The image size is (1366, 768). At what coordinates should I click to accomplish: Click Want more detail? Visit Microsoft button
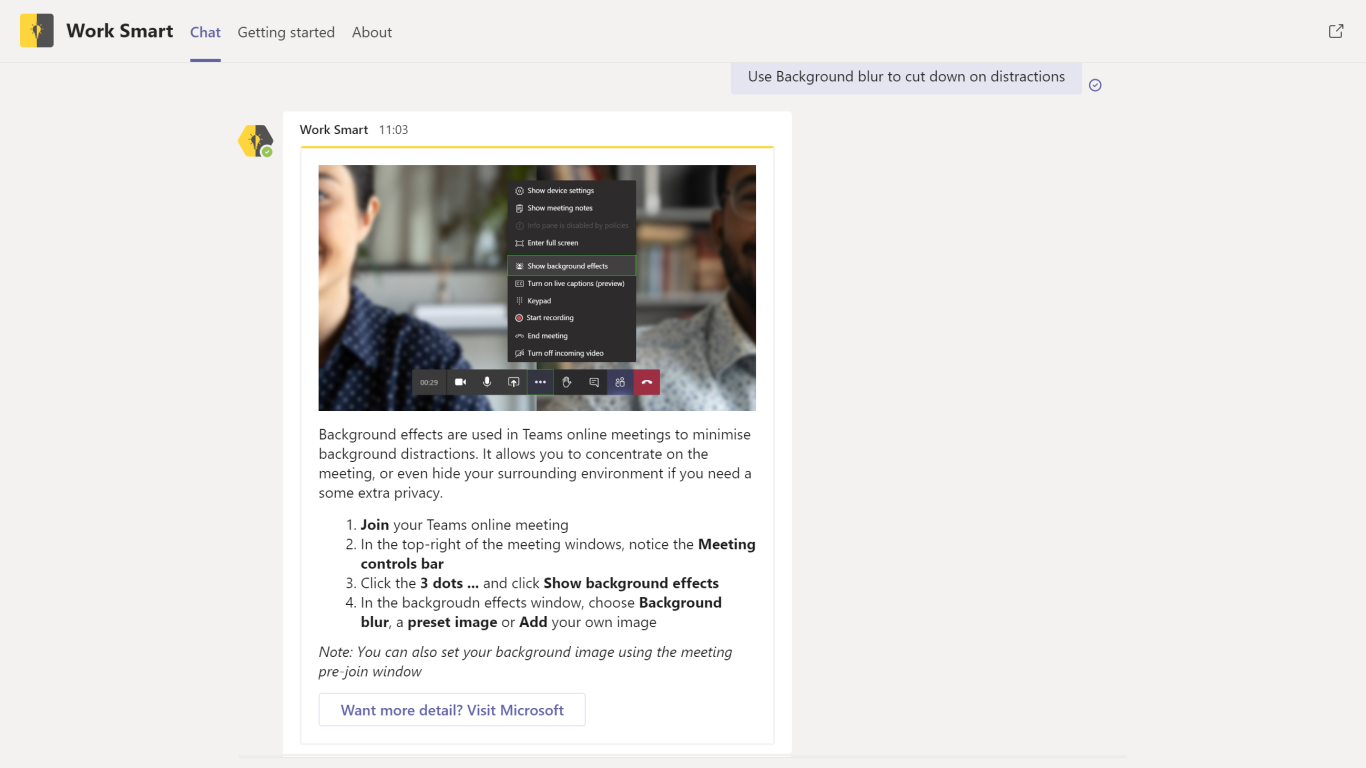click(x=452, y=710)
